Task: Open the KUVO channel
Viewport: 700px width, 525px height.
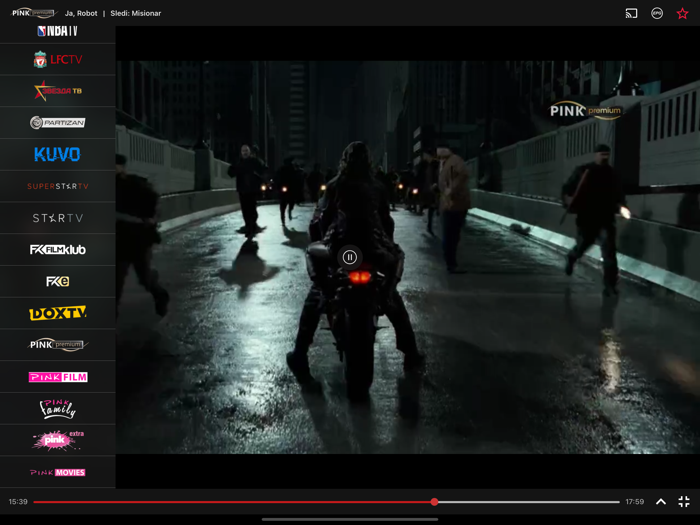Action: click(58, 154)
